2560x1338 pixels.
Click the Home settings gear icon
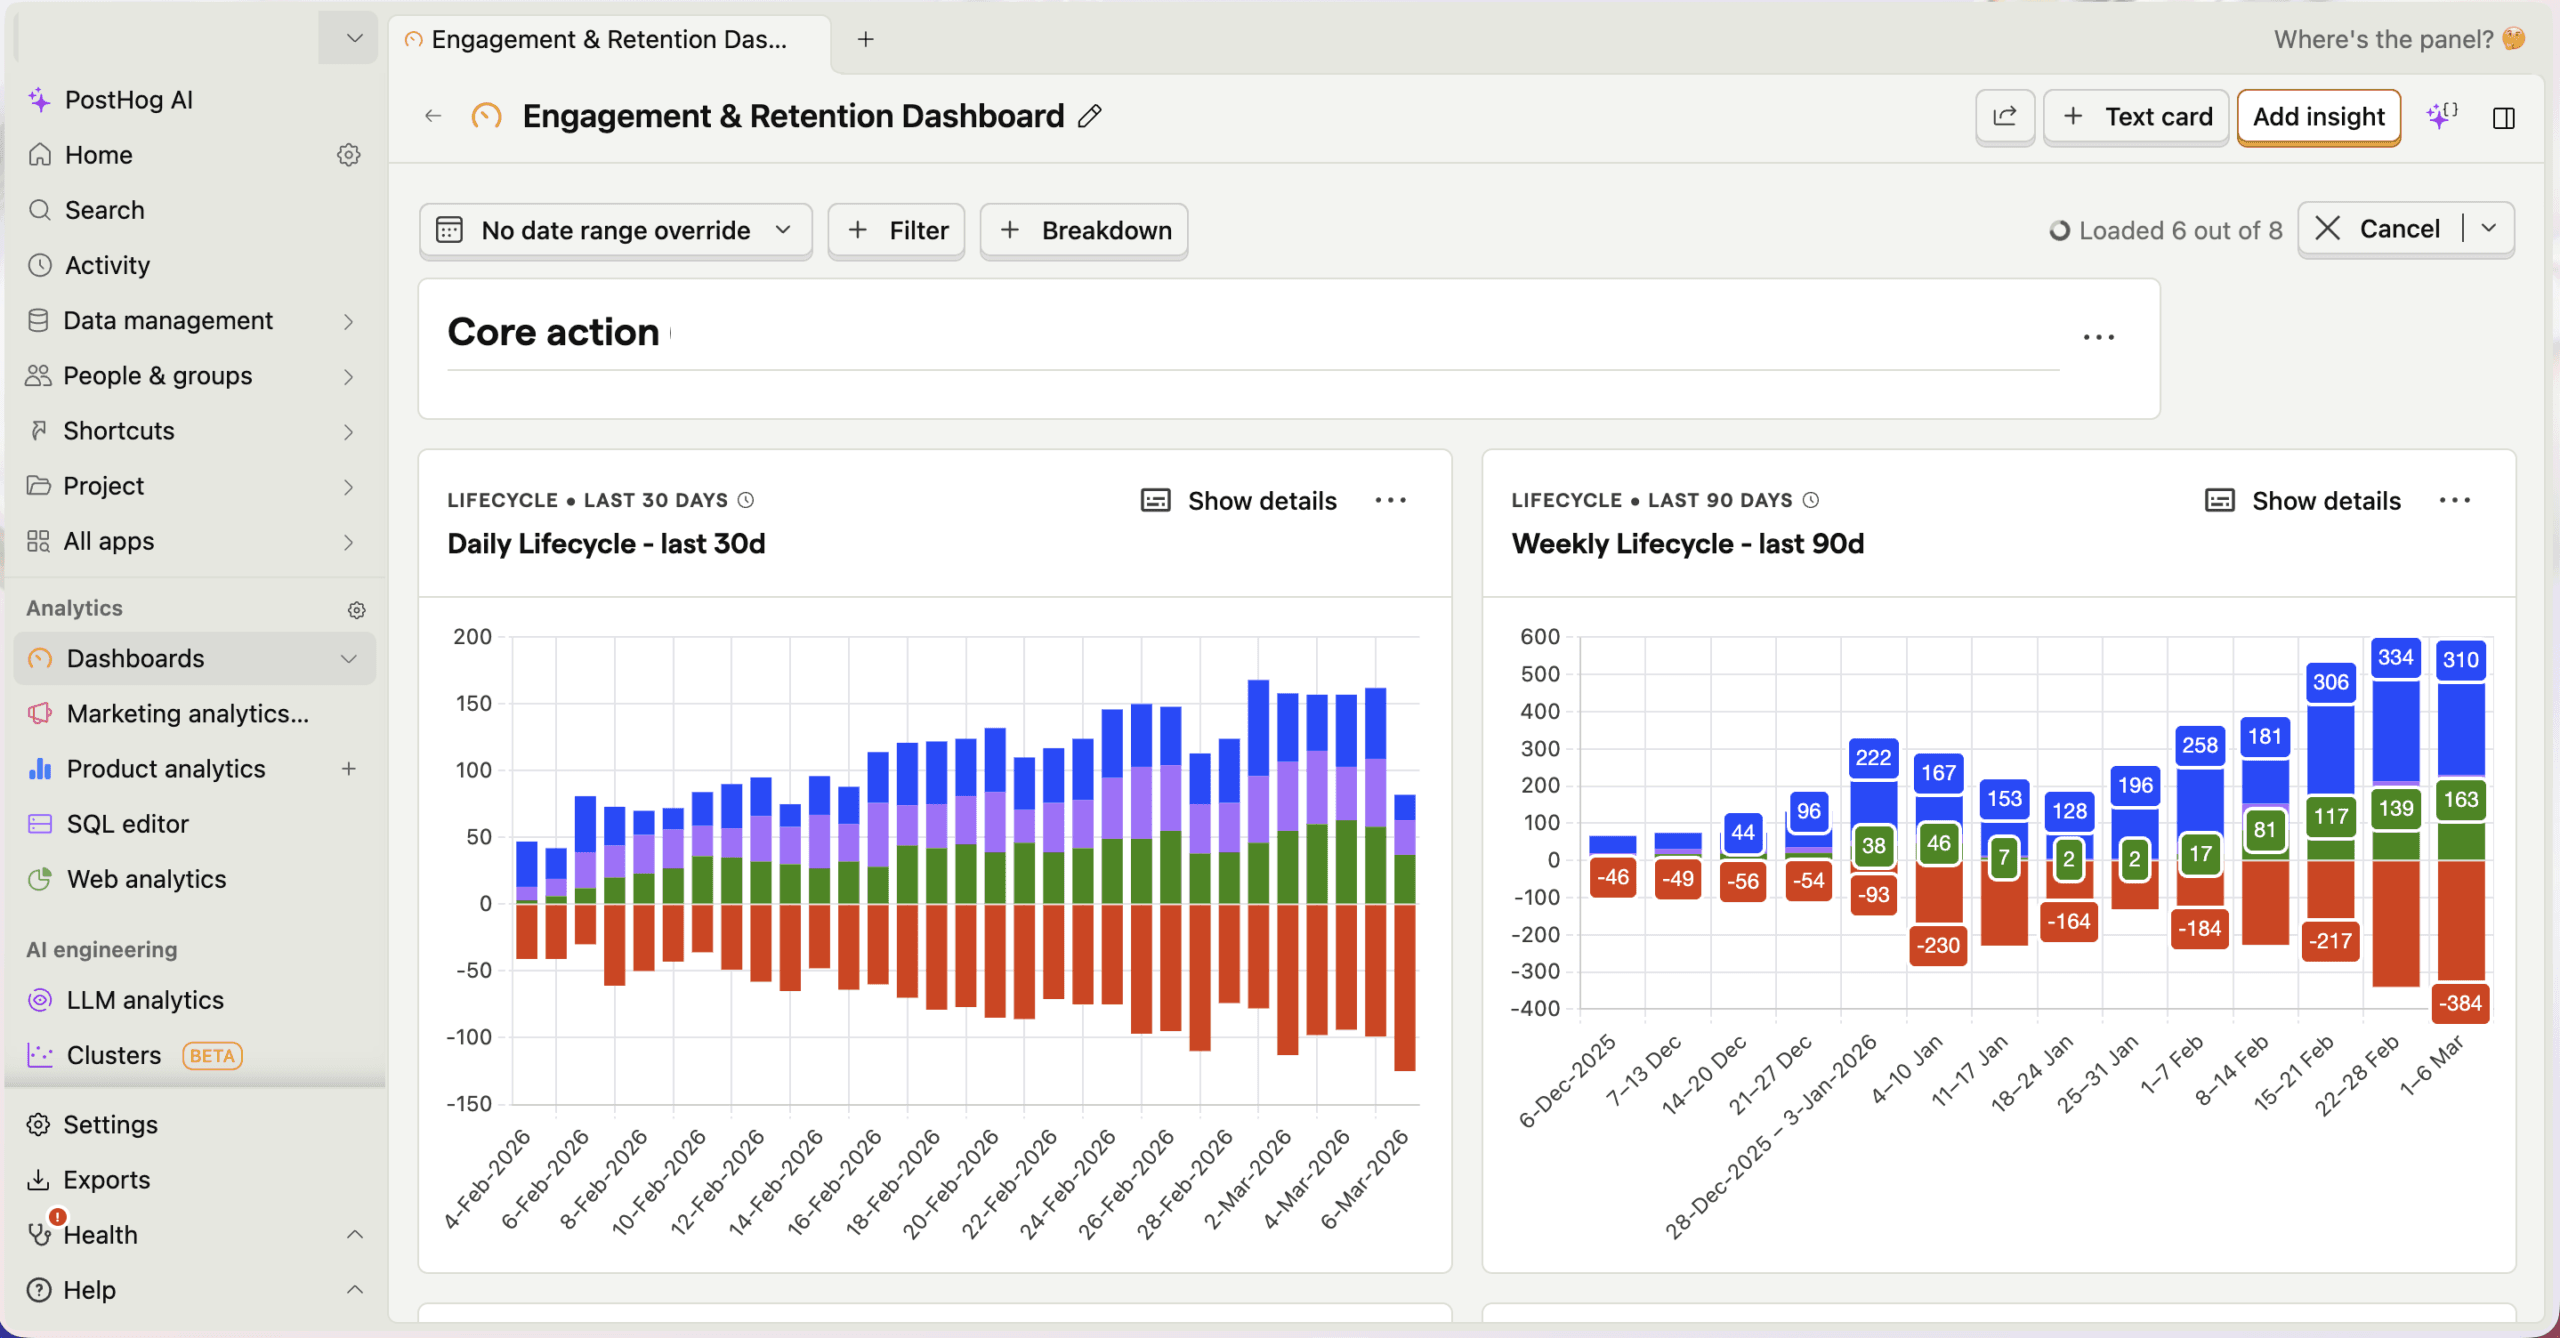point(348,155)
